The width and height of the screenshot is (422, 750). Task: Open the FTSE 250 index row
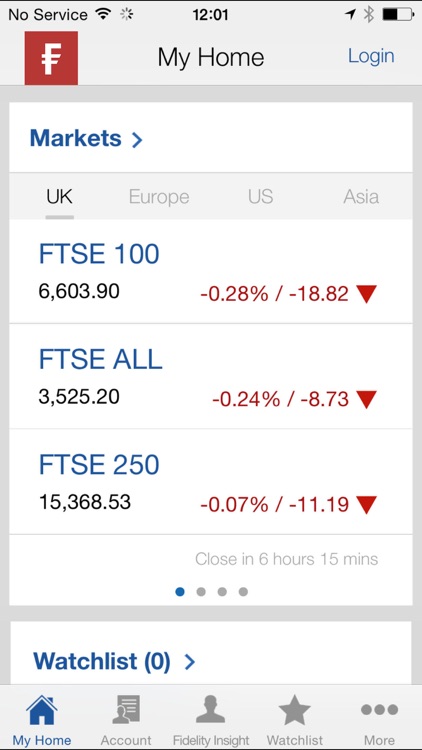click(211, 482)
